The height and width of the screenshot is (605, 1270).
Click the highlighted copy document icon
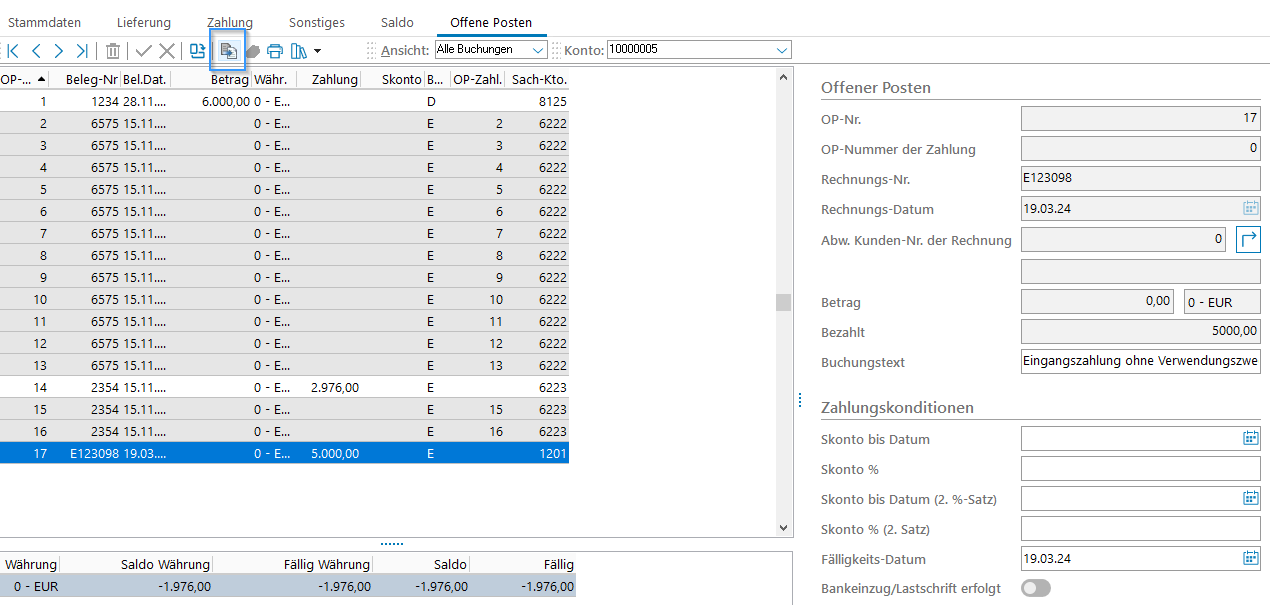(x=228, y=51)
